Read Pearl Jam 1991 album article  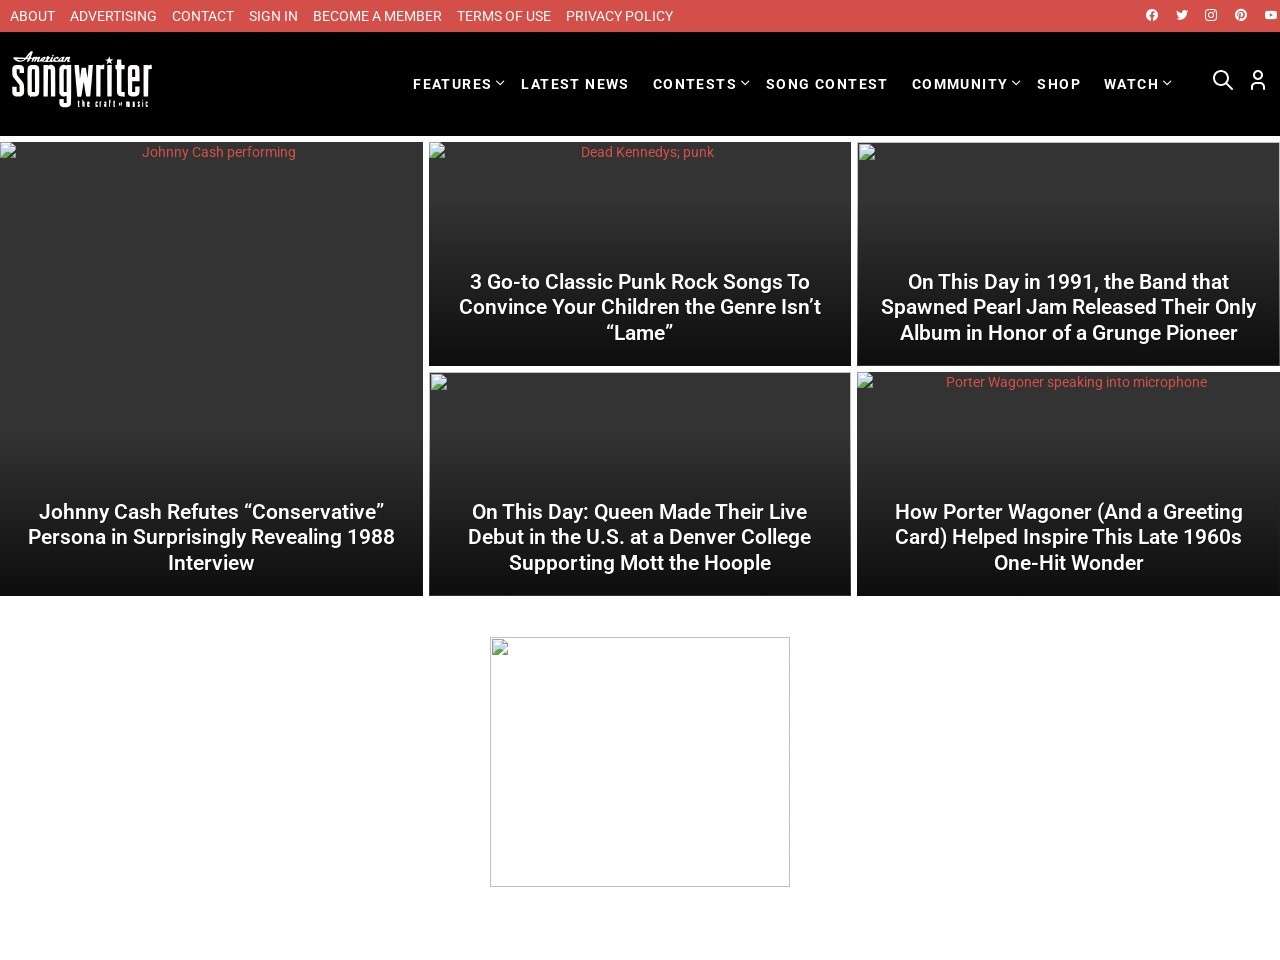[1068, 307]
